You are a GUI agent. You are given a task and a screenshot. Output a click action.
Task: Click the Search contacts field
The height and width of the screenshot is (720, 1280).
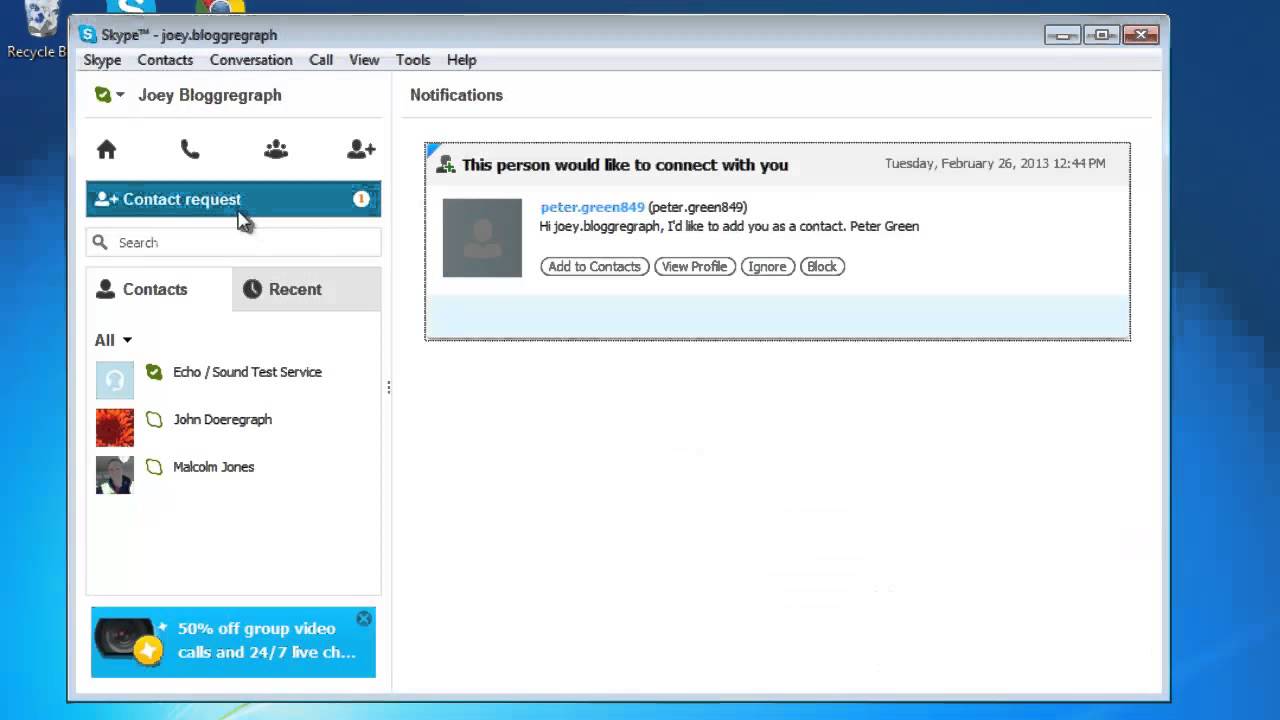233,242
